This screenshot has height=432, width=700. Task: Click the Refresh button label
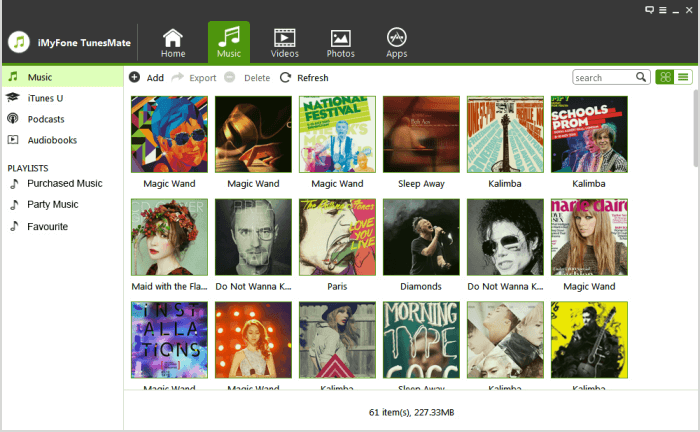(x=312, y=78)
